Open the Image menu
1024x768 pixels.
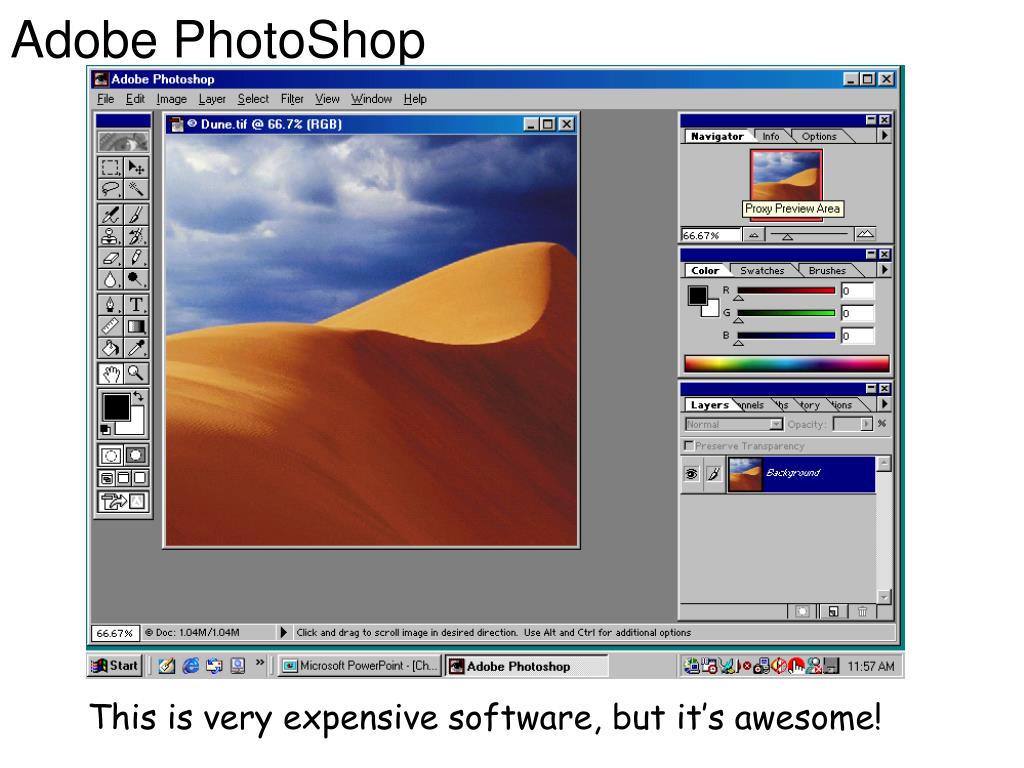[171, 99]
